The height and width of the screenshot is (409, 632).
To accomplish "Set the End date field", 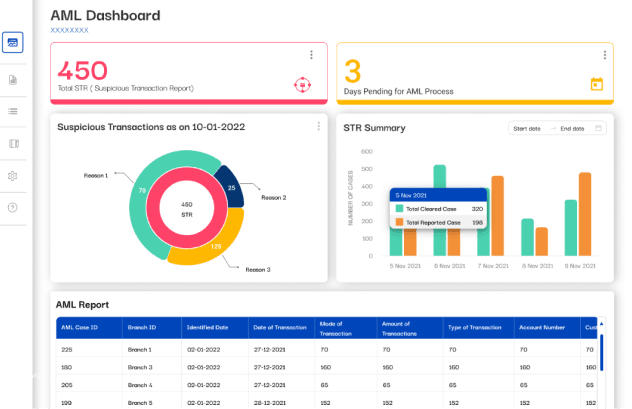I will tap(572, 129).
